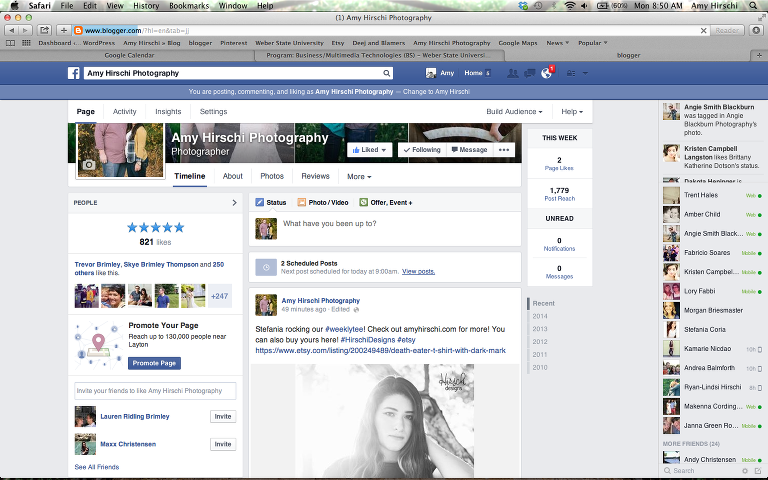Click the See All Friends link

click(97, 467)
